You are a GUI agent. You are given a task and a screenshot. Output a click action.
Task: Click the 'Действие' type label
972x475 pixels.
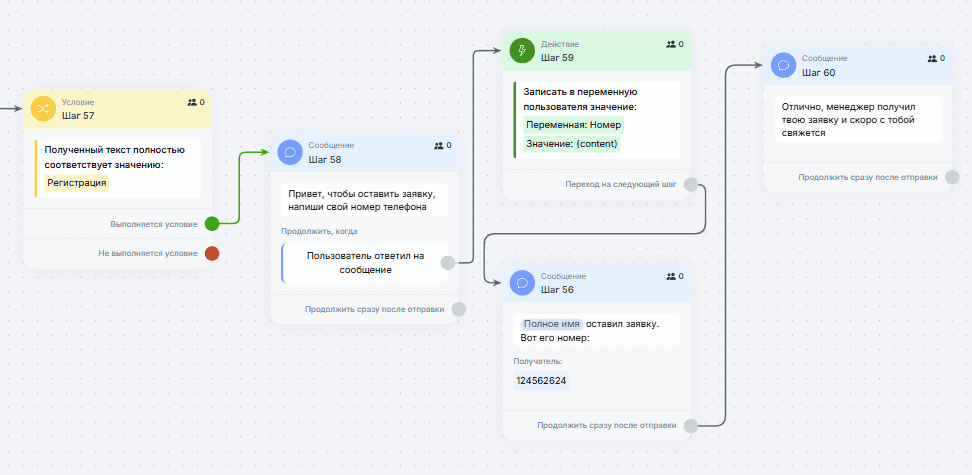(x=560, y=44)
